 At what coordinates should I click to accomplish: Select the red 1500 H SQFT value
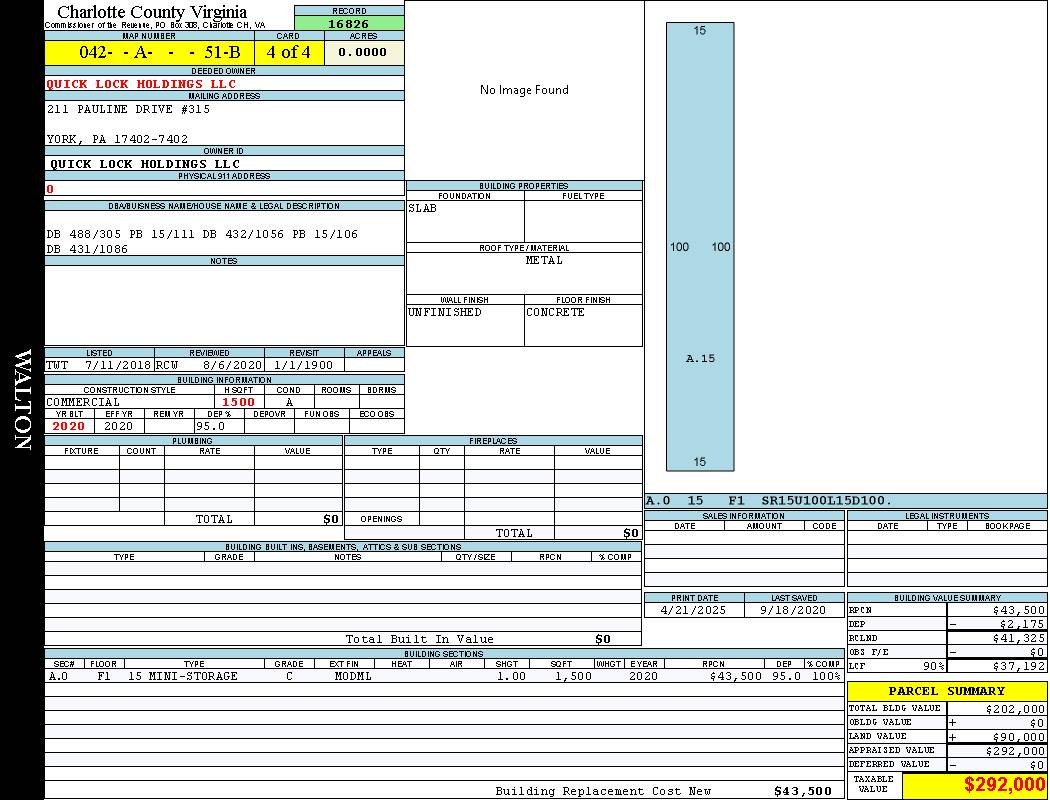coord(238,402)
